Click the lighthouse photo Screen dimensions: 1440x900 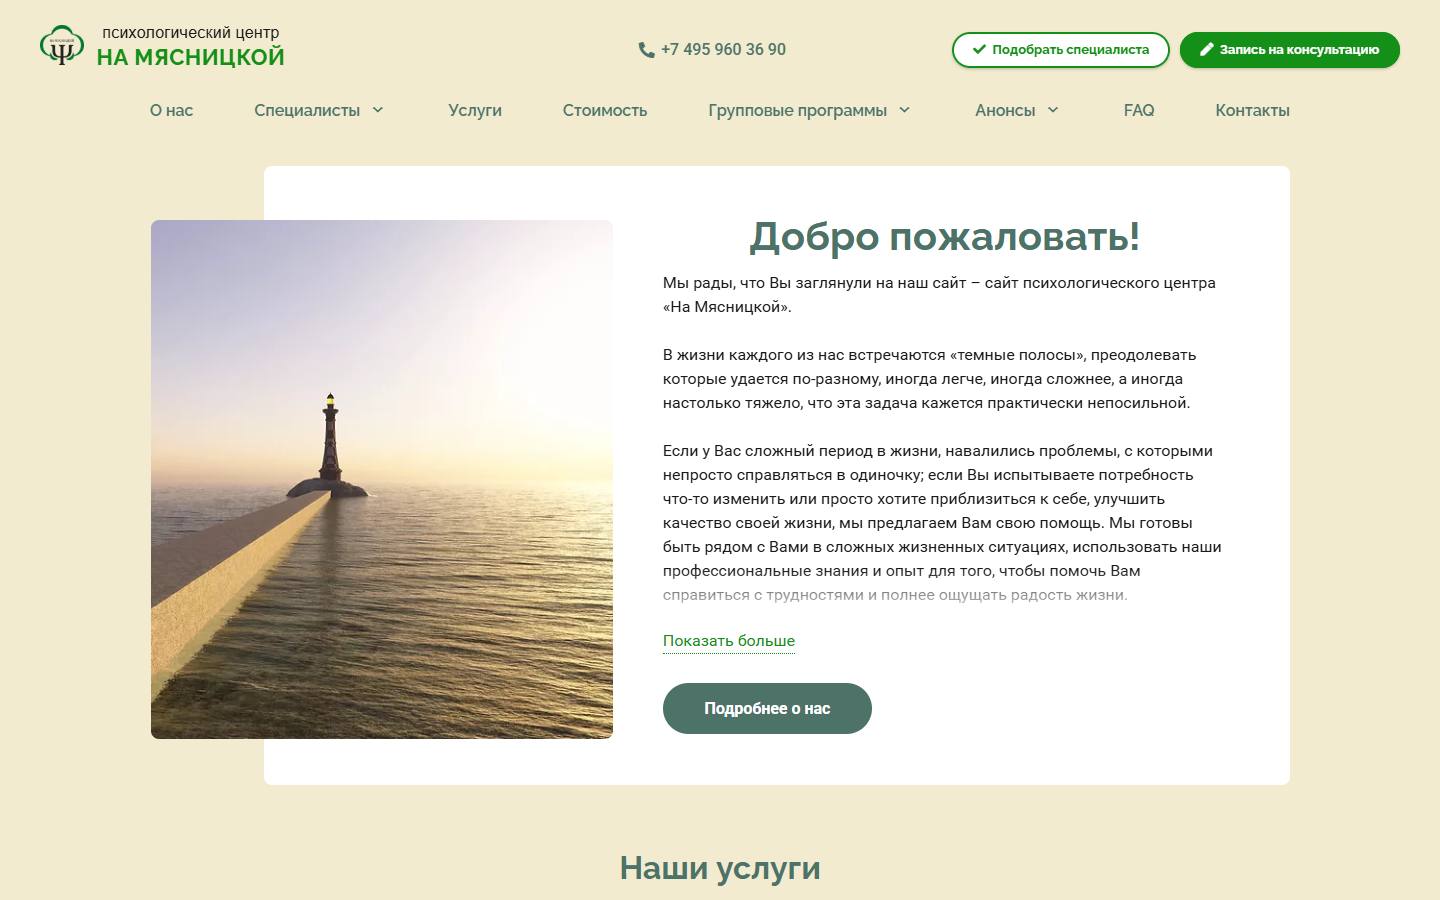pyautogui.click(x=382, y=479)
